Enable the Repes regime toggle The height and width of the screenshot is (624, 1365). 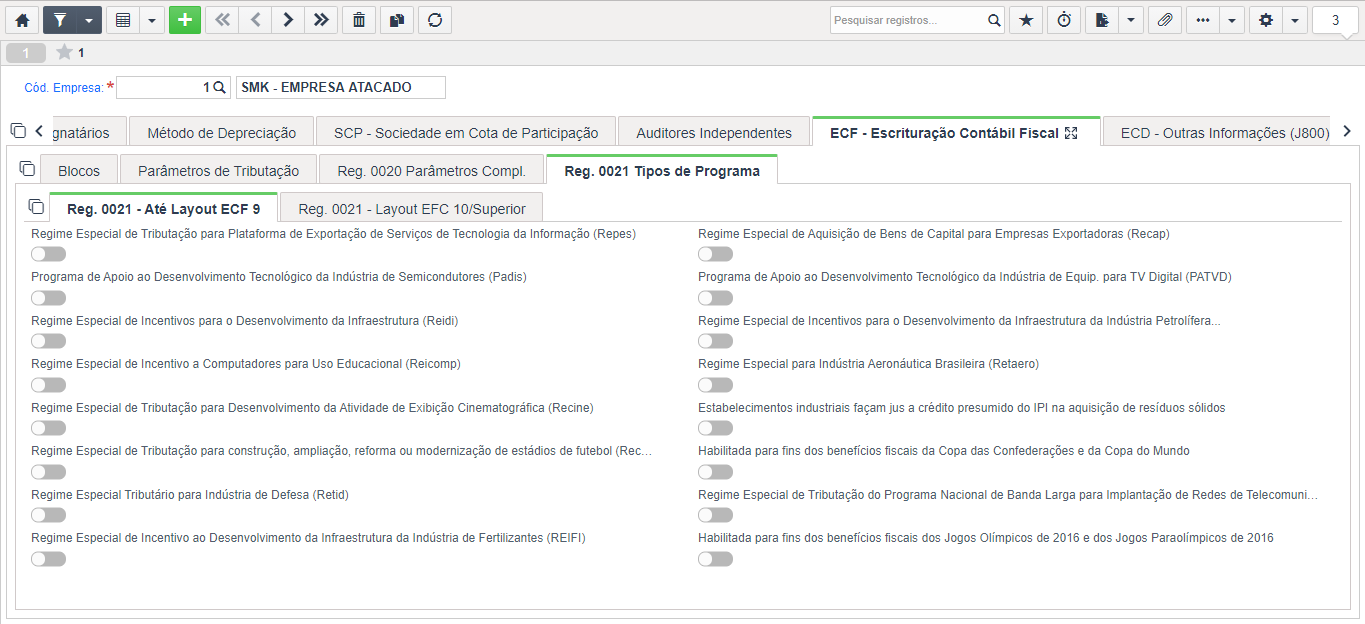point(48,254)
